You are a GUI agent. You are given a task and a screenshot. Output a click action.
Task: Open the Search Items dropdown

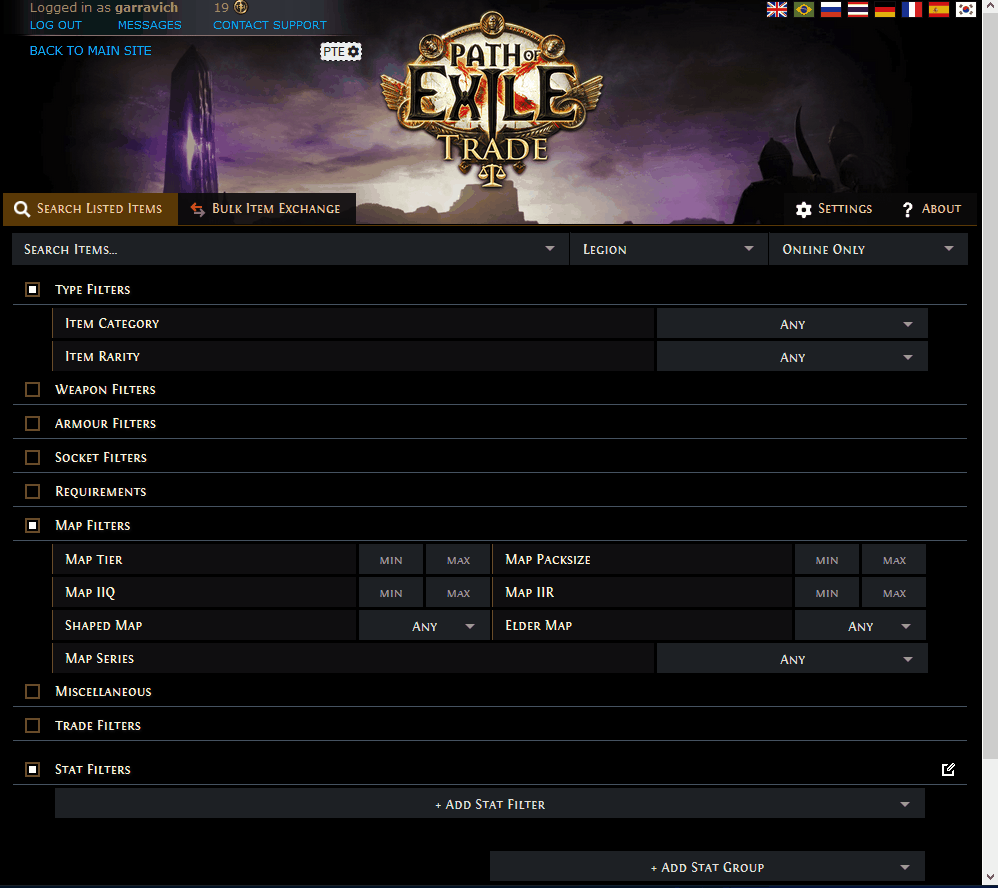(290, 250)
